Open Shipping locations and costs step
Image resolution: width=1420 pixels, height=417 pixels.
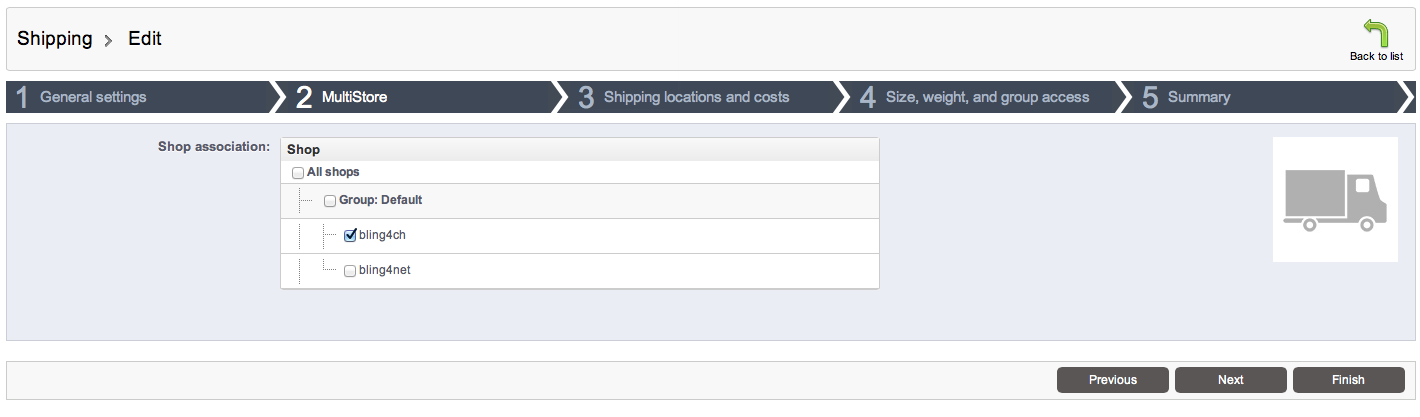[696, 97]
